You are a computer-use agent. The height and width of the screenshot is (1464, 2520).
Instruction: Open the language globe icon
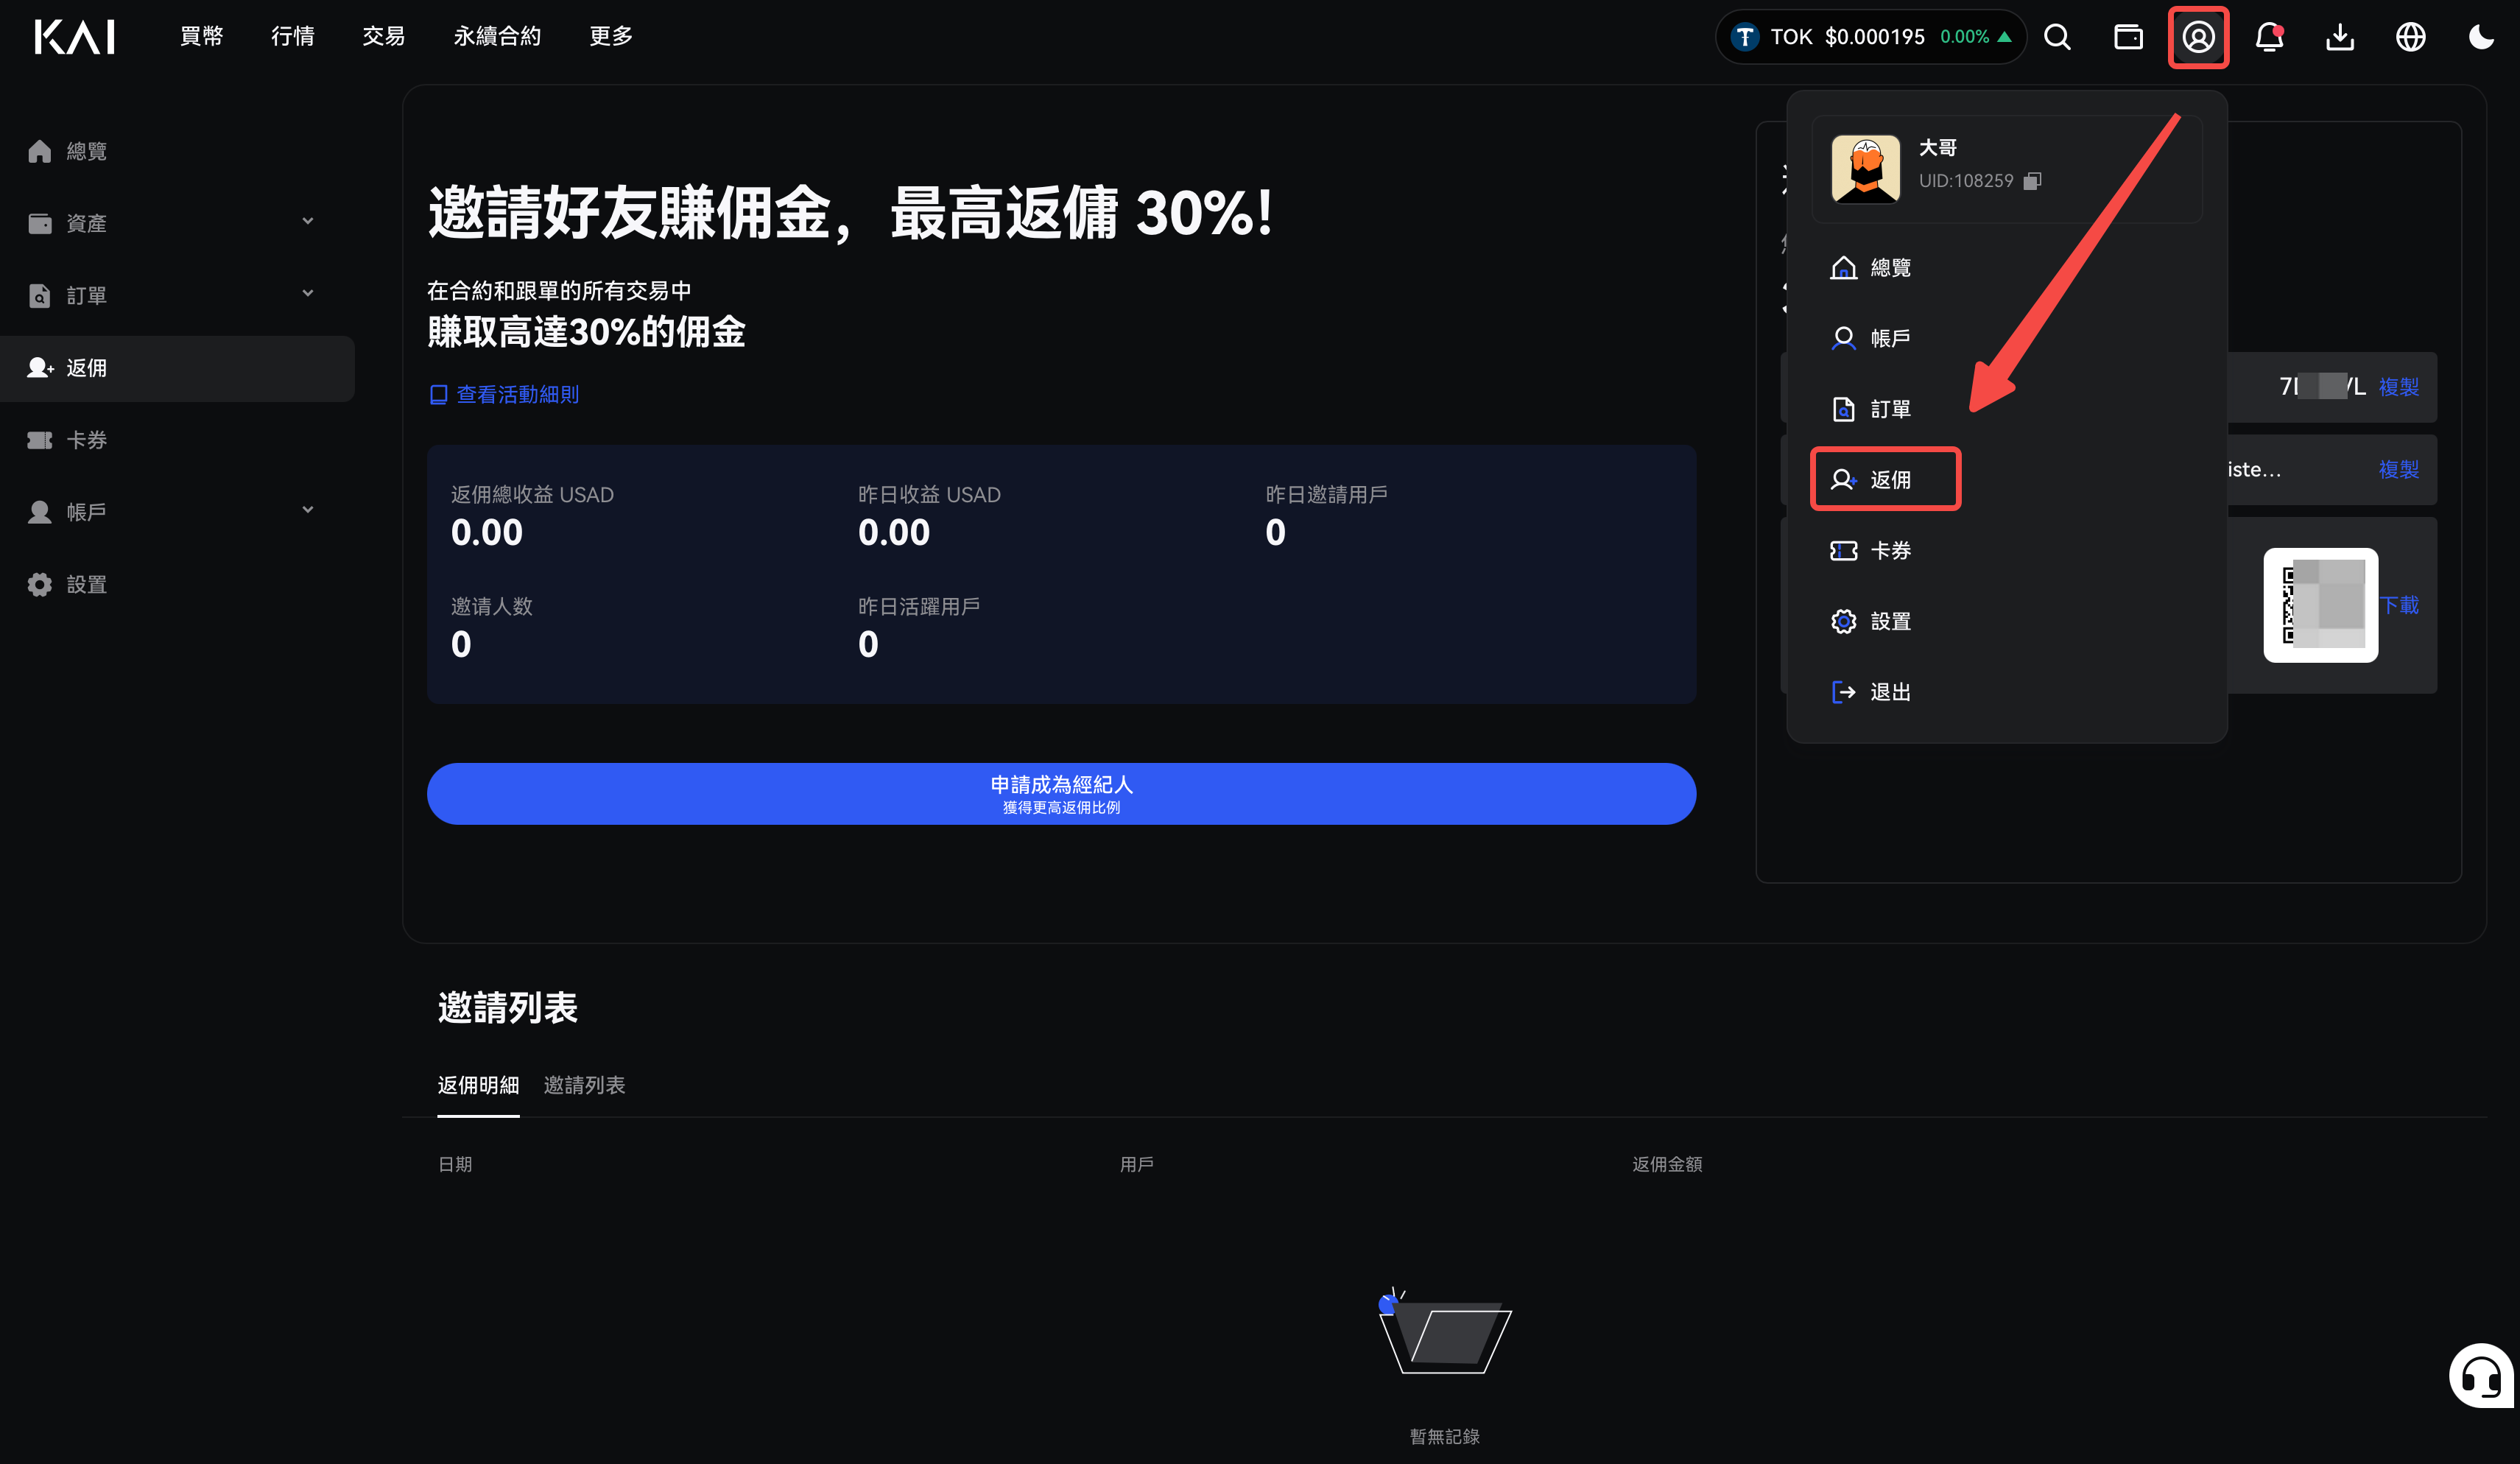2411,37
